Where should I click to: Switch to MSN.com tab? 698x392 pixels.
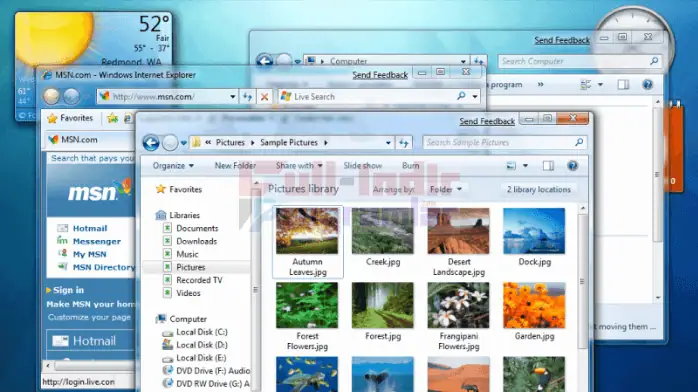tap(79, 140)
